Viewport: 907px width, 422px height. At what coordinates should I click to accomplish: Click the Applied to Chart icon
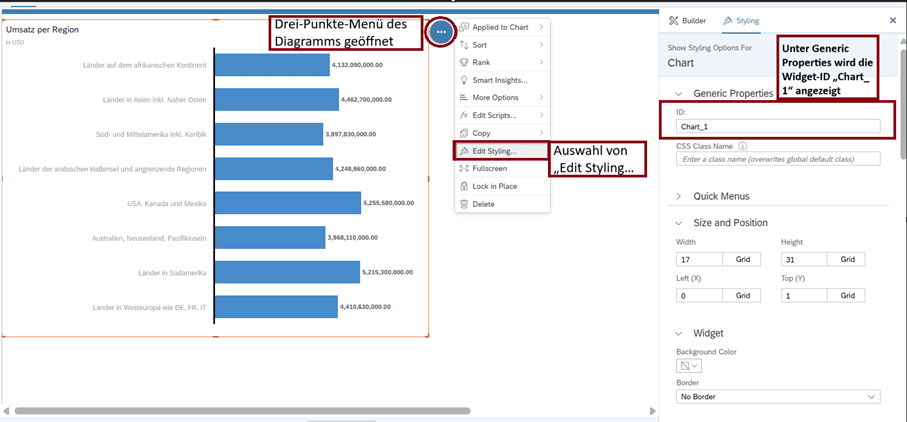463,27
